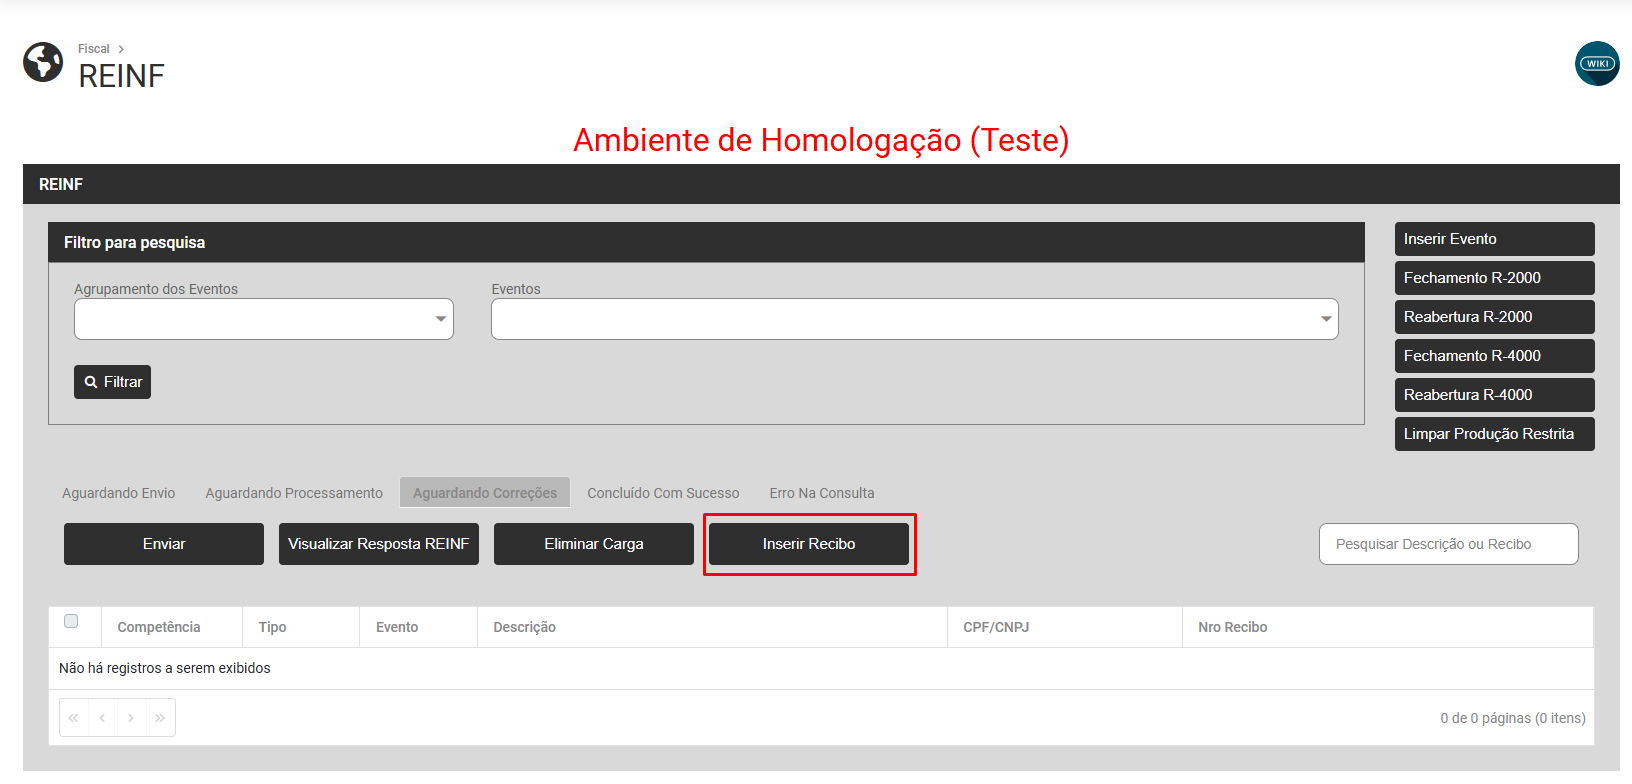Go to last page of results
Screen dimensions: 1632x784
pos(161,718)
